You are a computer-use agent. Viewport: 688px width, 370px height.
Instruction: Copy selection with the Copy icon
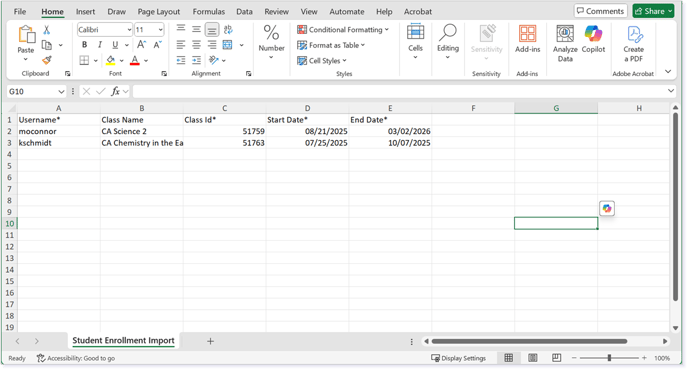tap(47, 45)
